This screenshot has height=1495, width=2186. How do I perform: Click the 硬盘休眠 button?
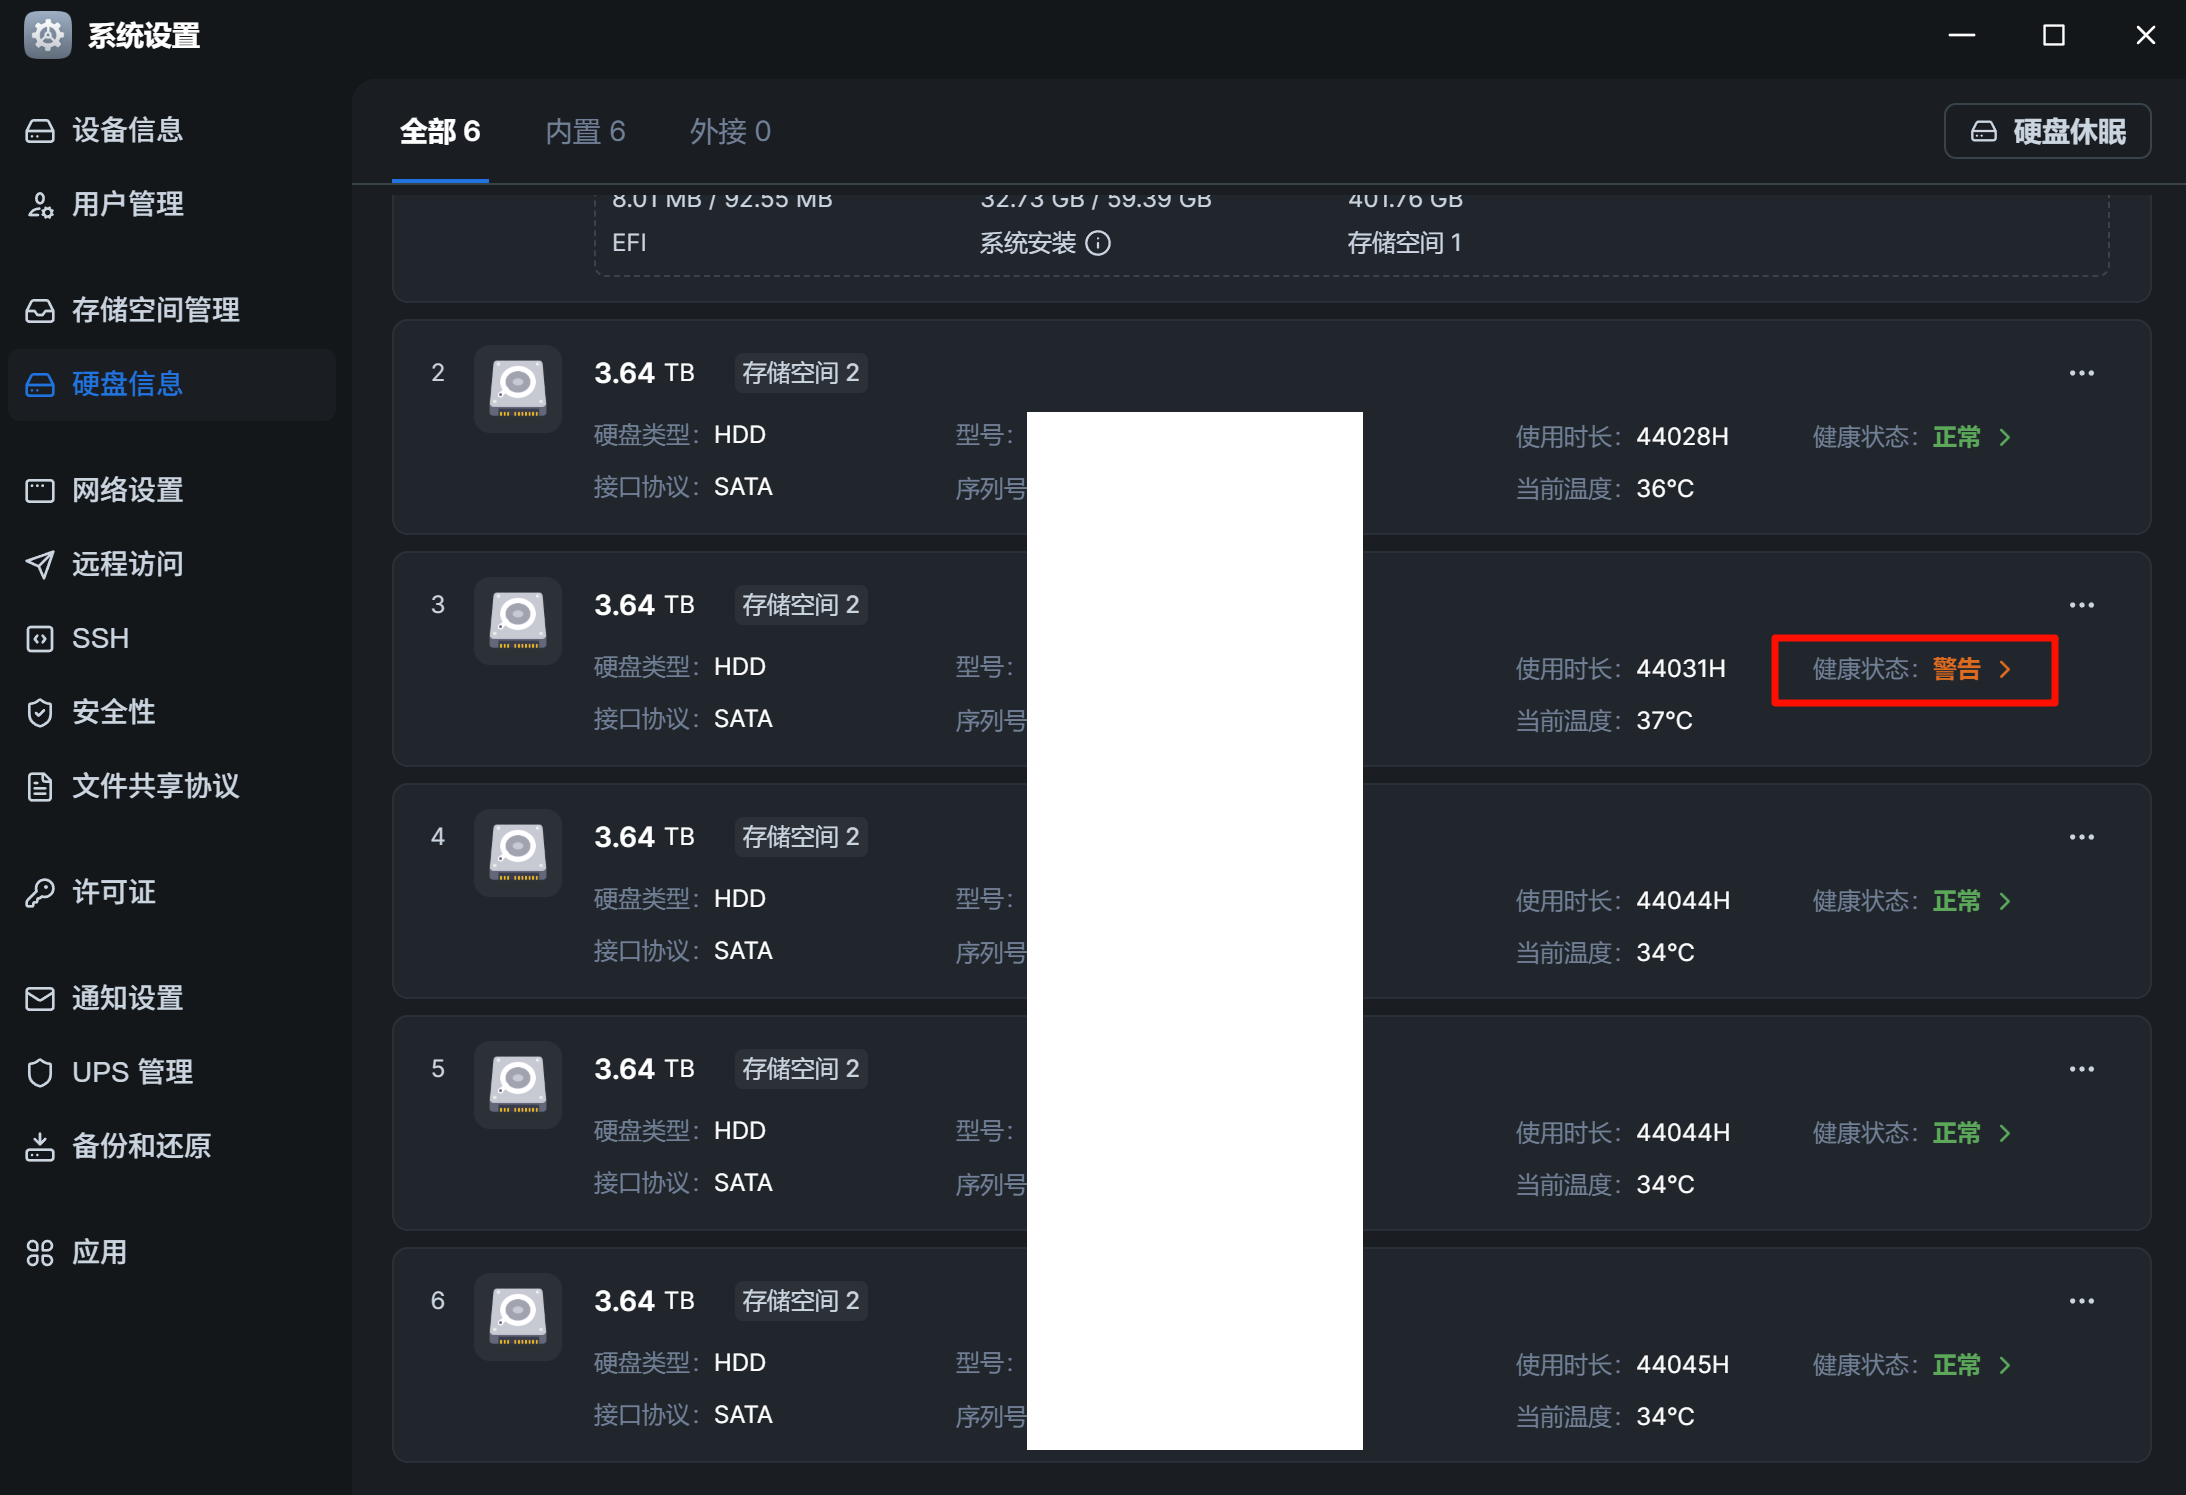(2047, 131)
